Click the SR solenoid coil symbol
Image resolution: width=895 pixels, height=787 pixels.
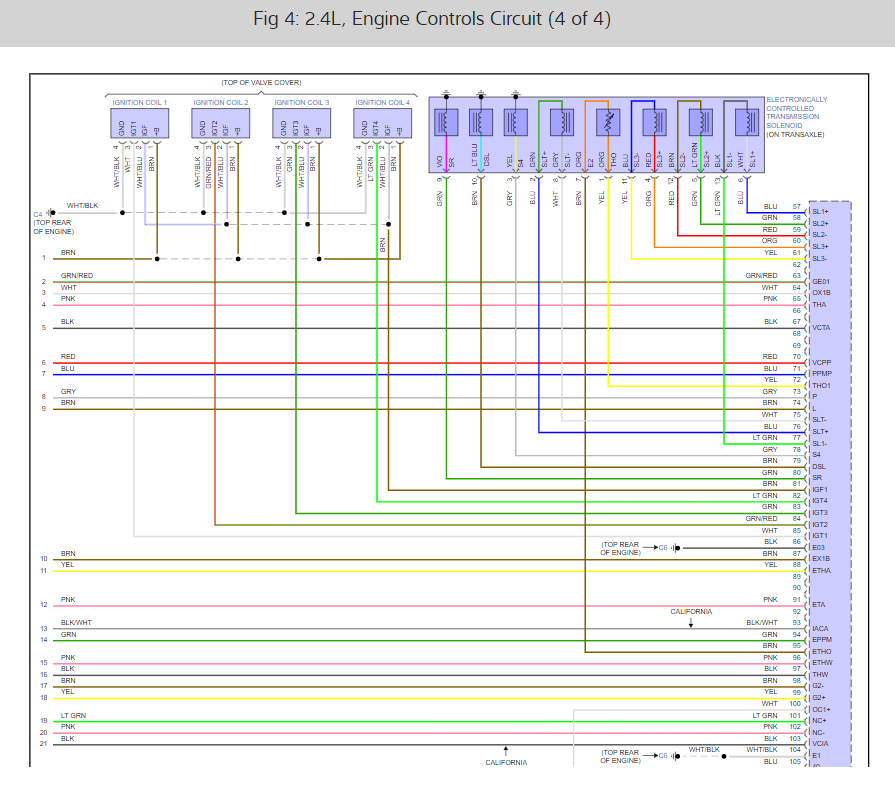coord(446,122)
